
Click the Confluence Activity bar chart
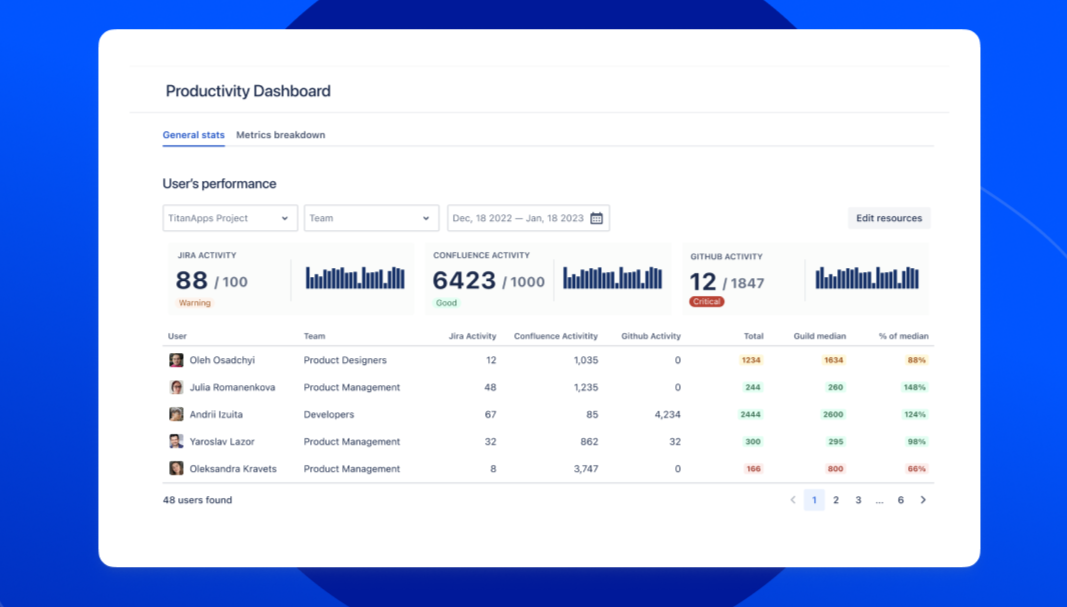612,278
